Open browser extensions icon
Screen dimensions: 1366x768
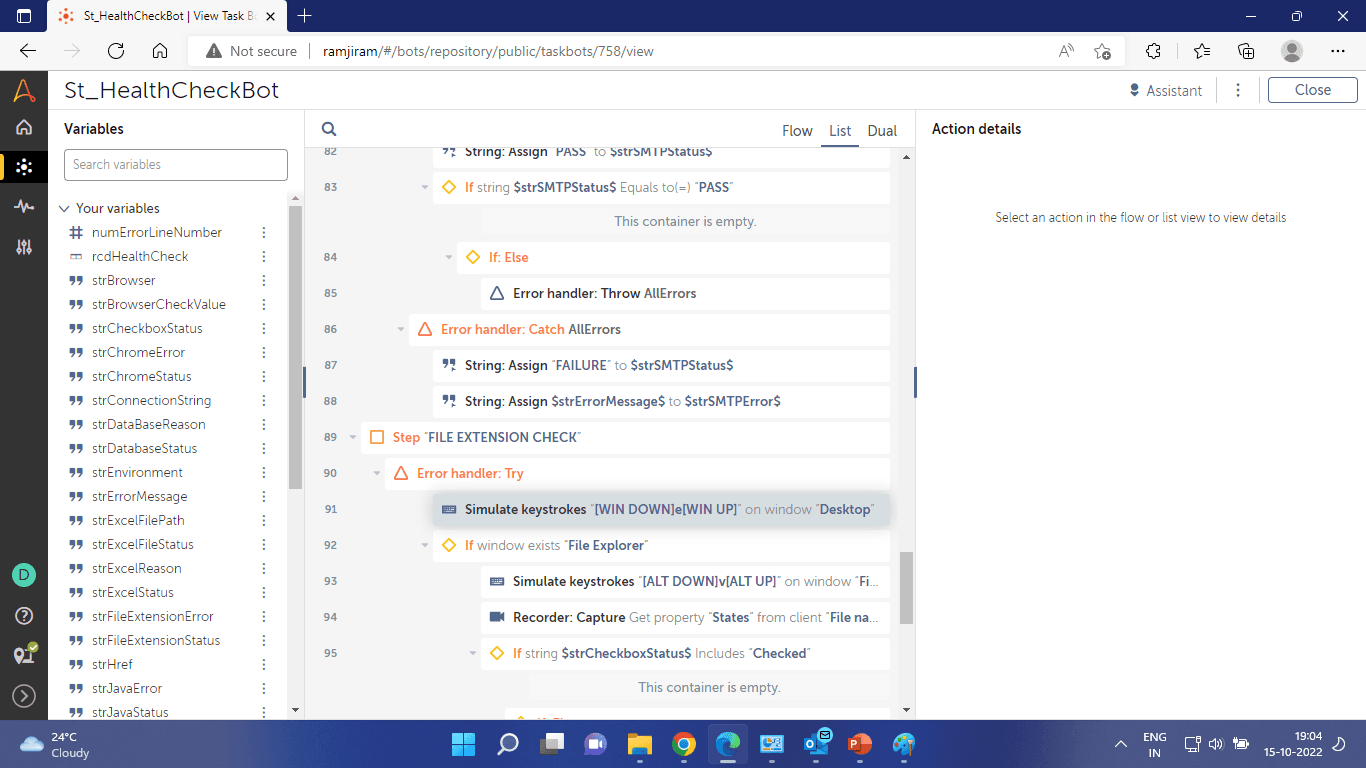[1153, 51]
